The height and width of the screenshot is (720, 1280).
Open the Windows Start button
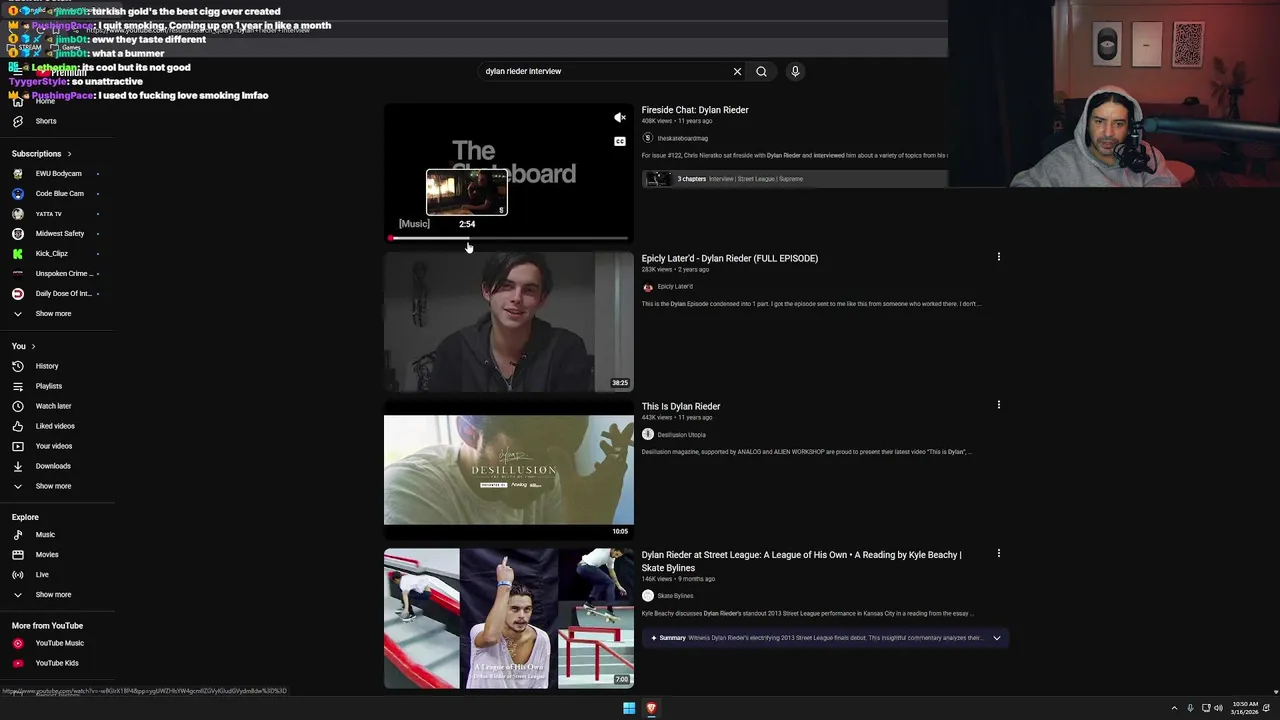click(629, 708)
